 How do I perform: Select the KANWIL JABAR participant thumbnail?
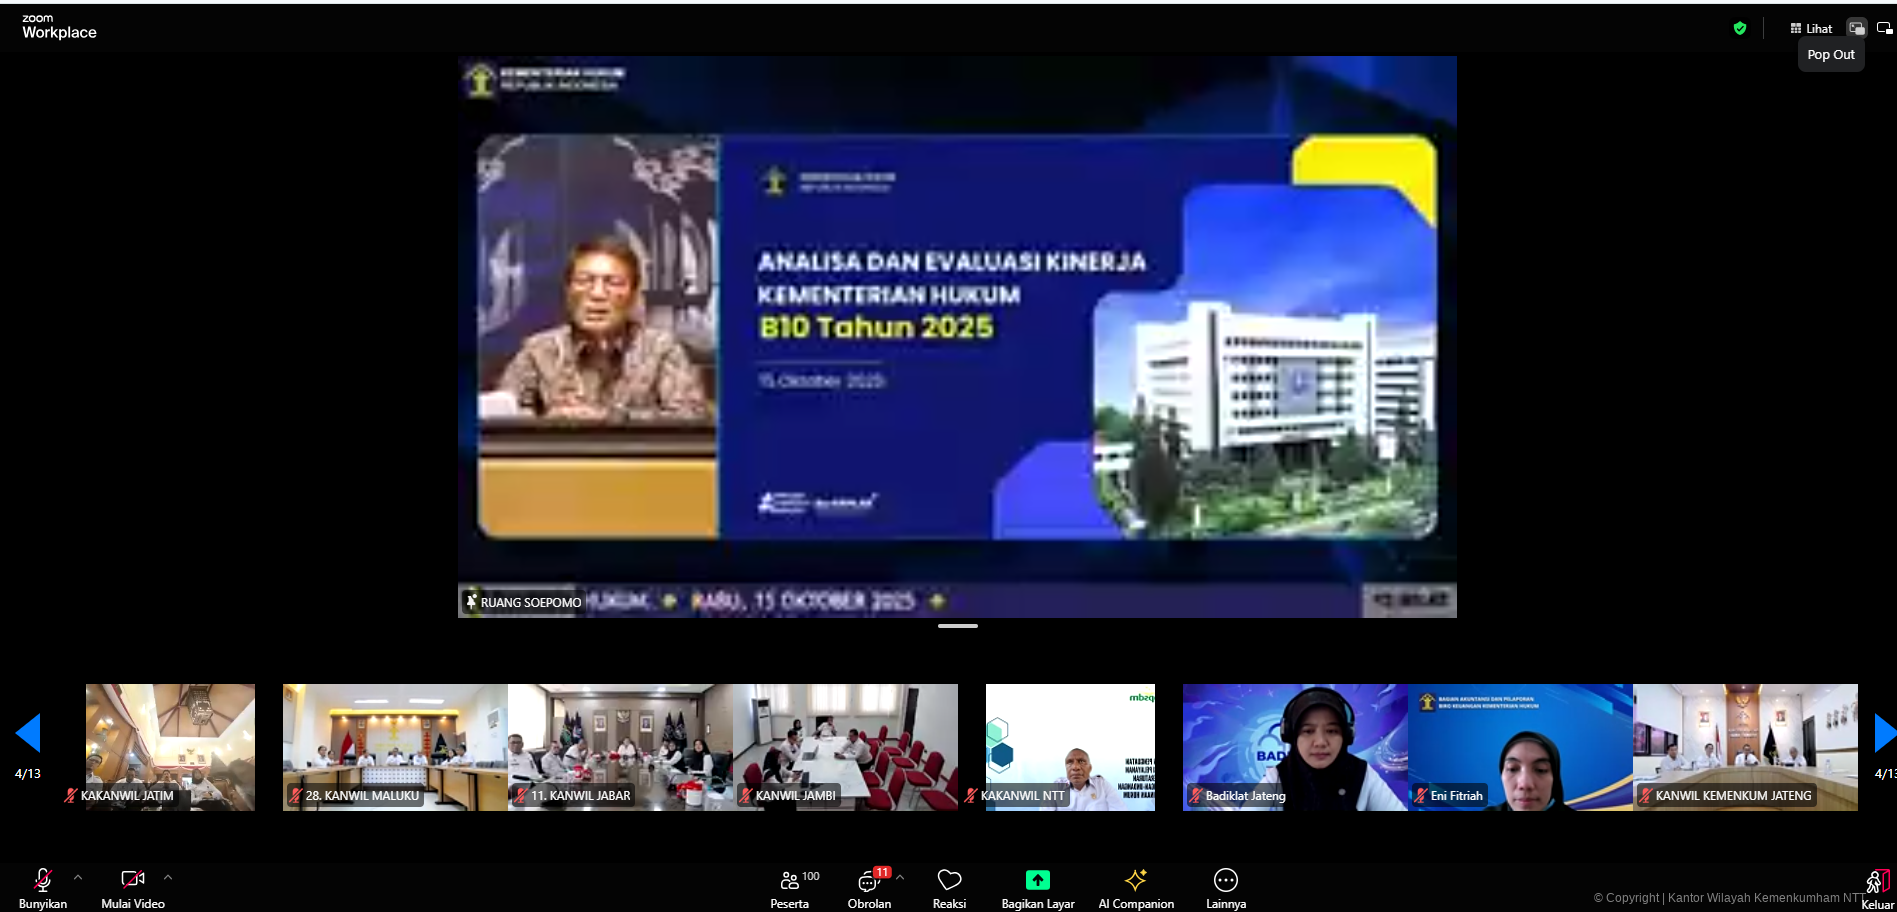click(620, 746)
